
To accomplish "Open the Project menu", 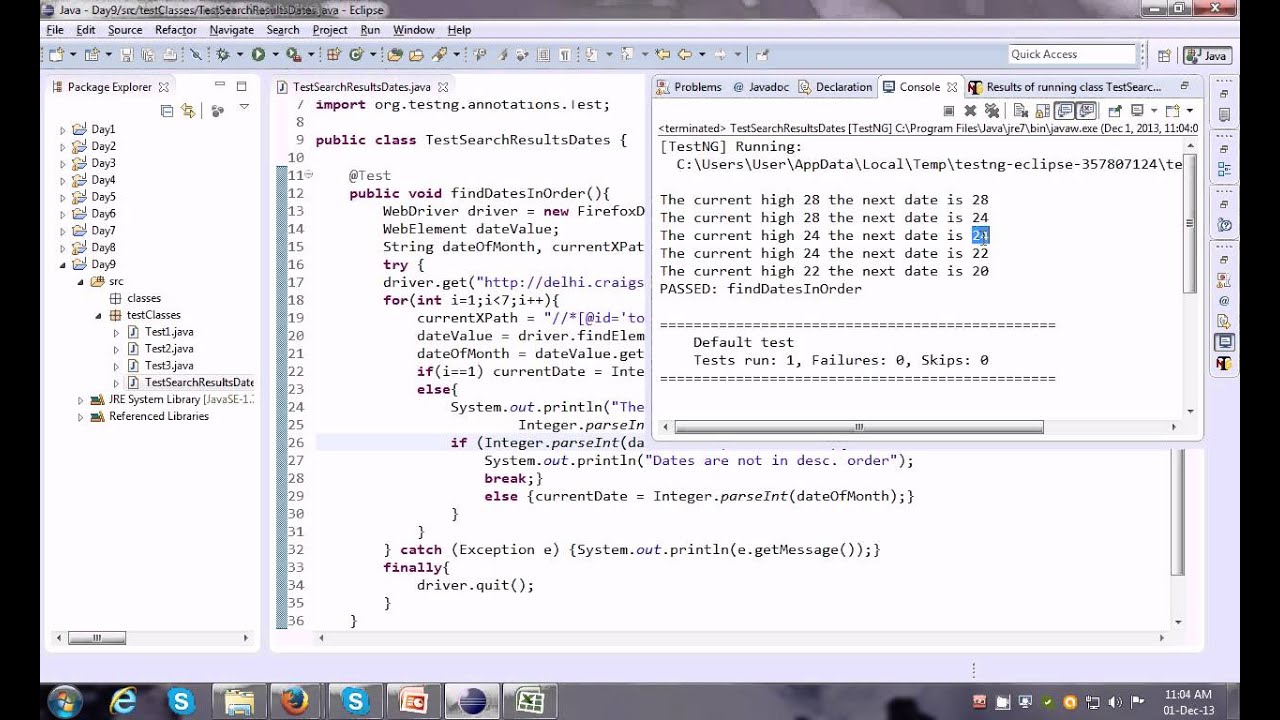I will pos(330,30).
